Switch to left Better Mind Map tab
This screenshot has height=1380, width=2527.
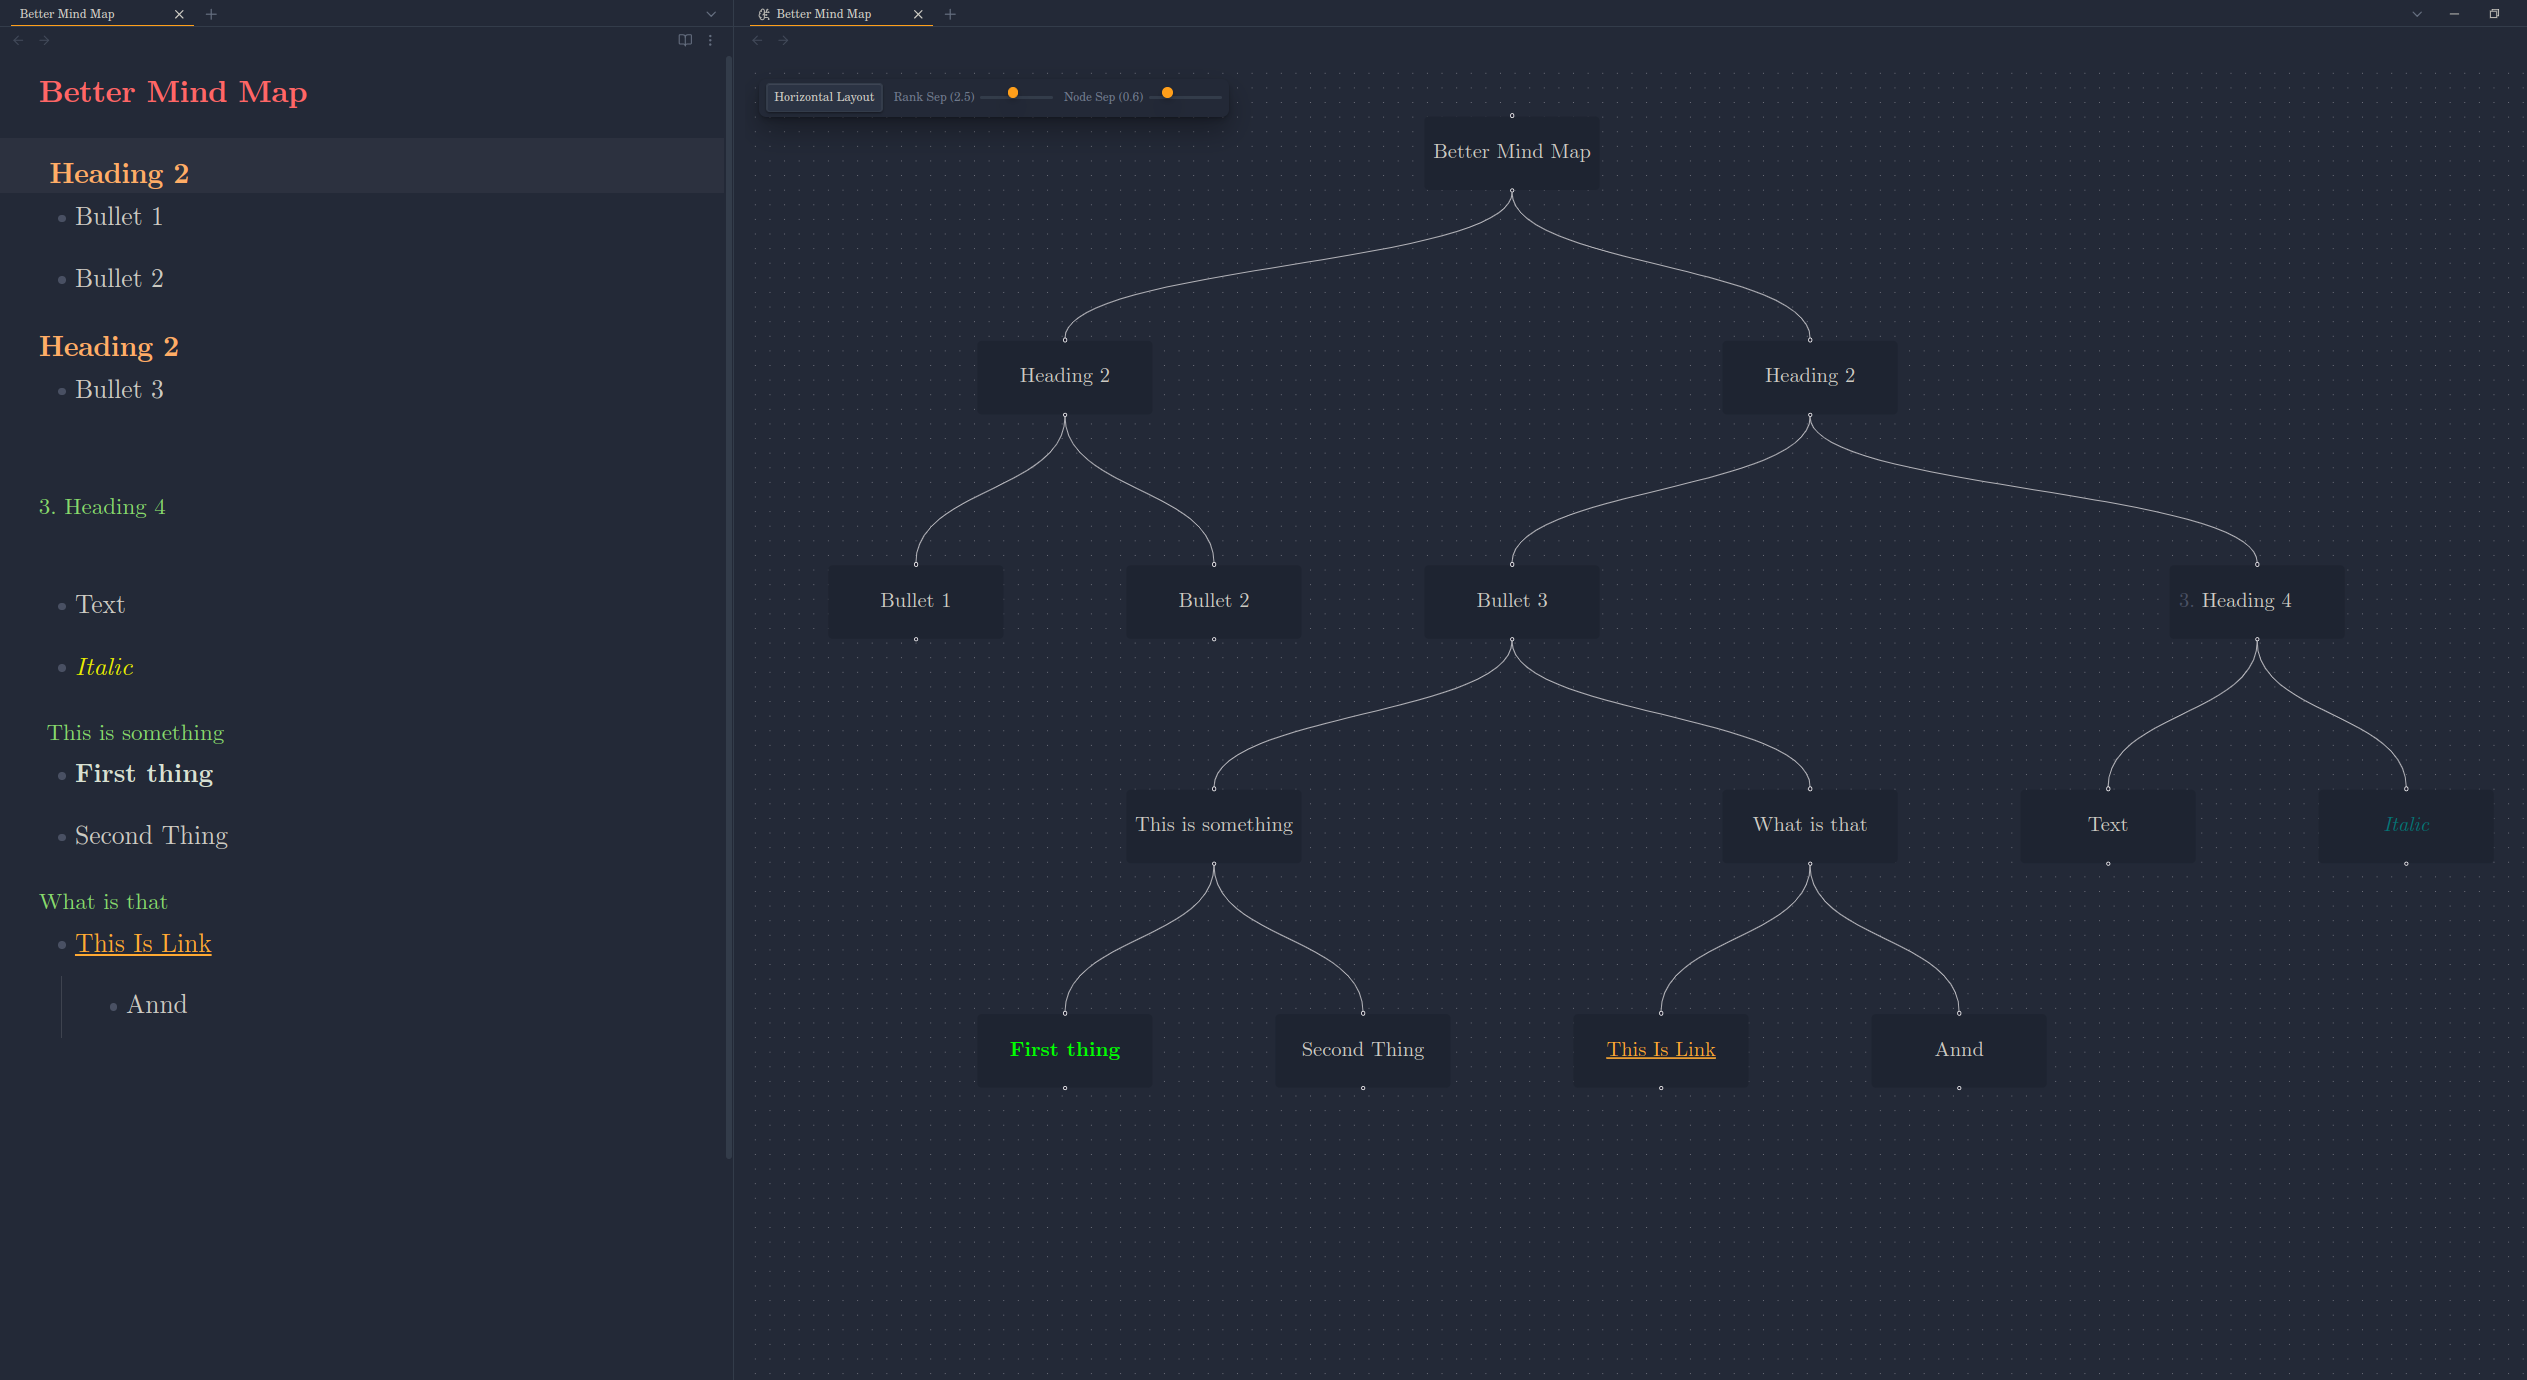coord(68,14)
